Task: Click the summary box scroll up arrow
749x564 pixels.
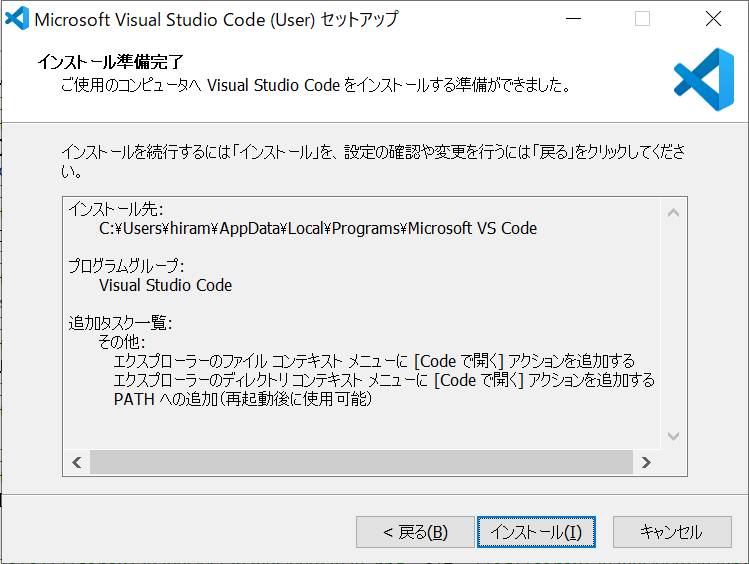Action: click(674, 213)
